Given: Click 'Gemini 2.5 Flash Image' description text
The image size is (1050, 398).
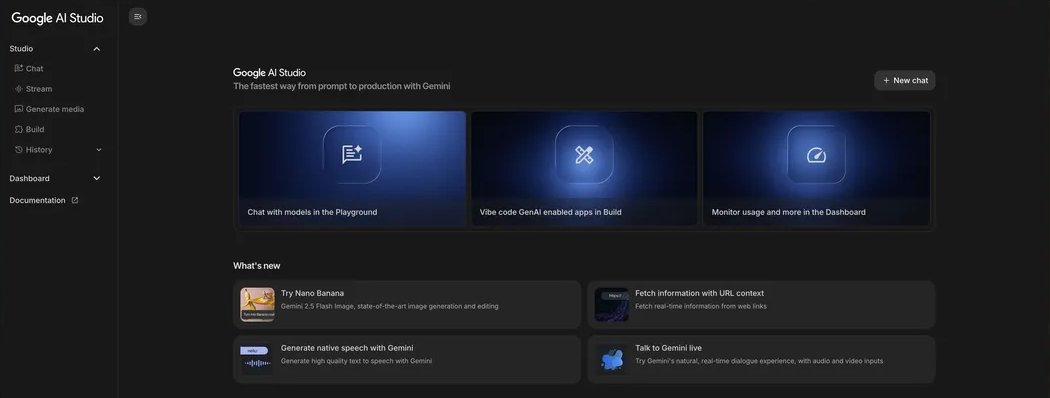Looking at the screenshot, I should click(390, 306).
